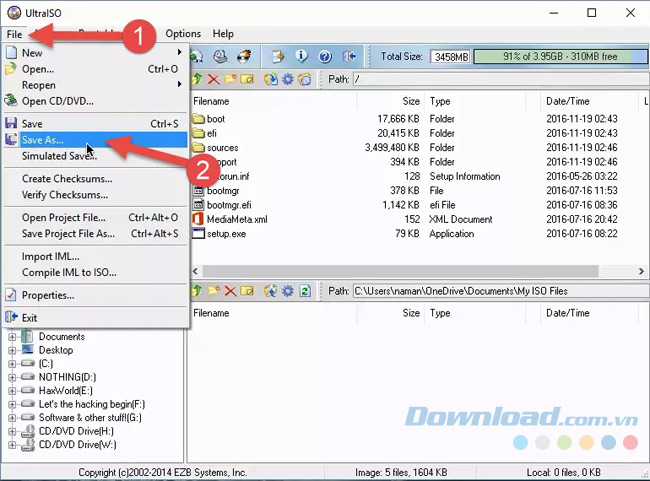Viewport: 650px width, 481px height.
Task: Click the gear icon in the lower local pane toolbar
Action: pyautogui.click(x=287, y=291)
